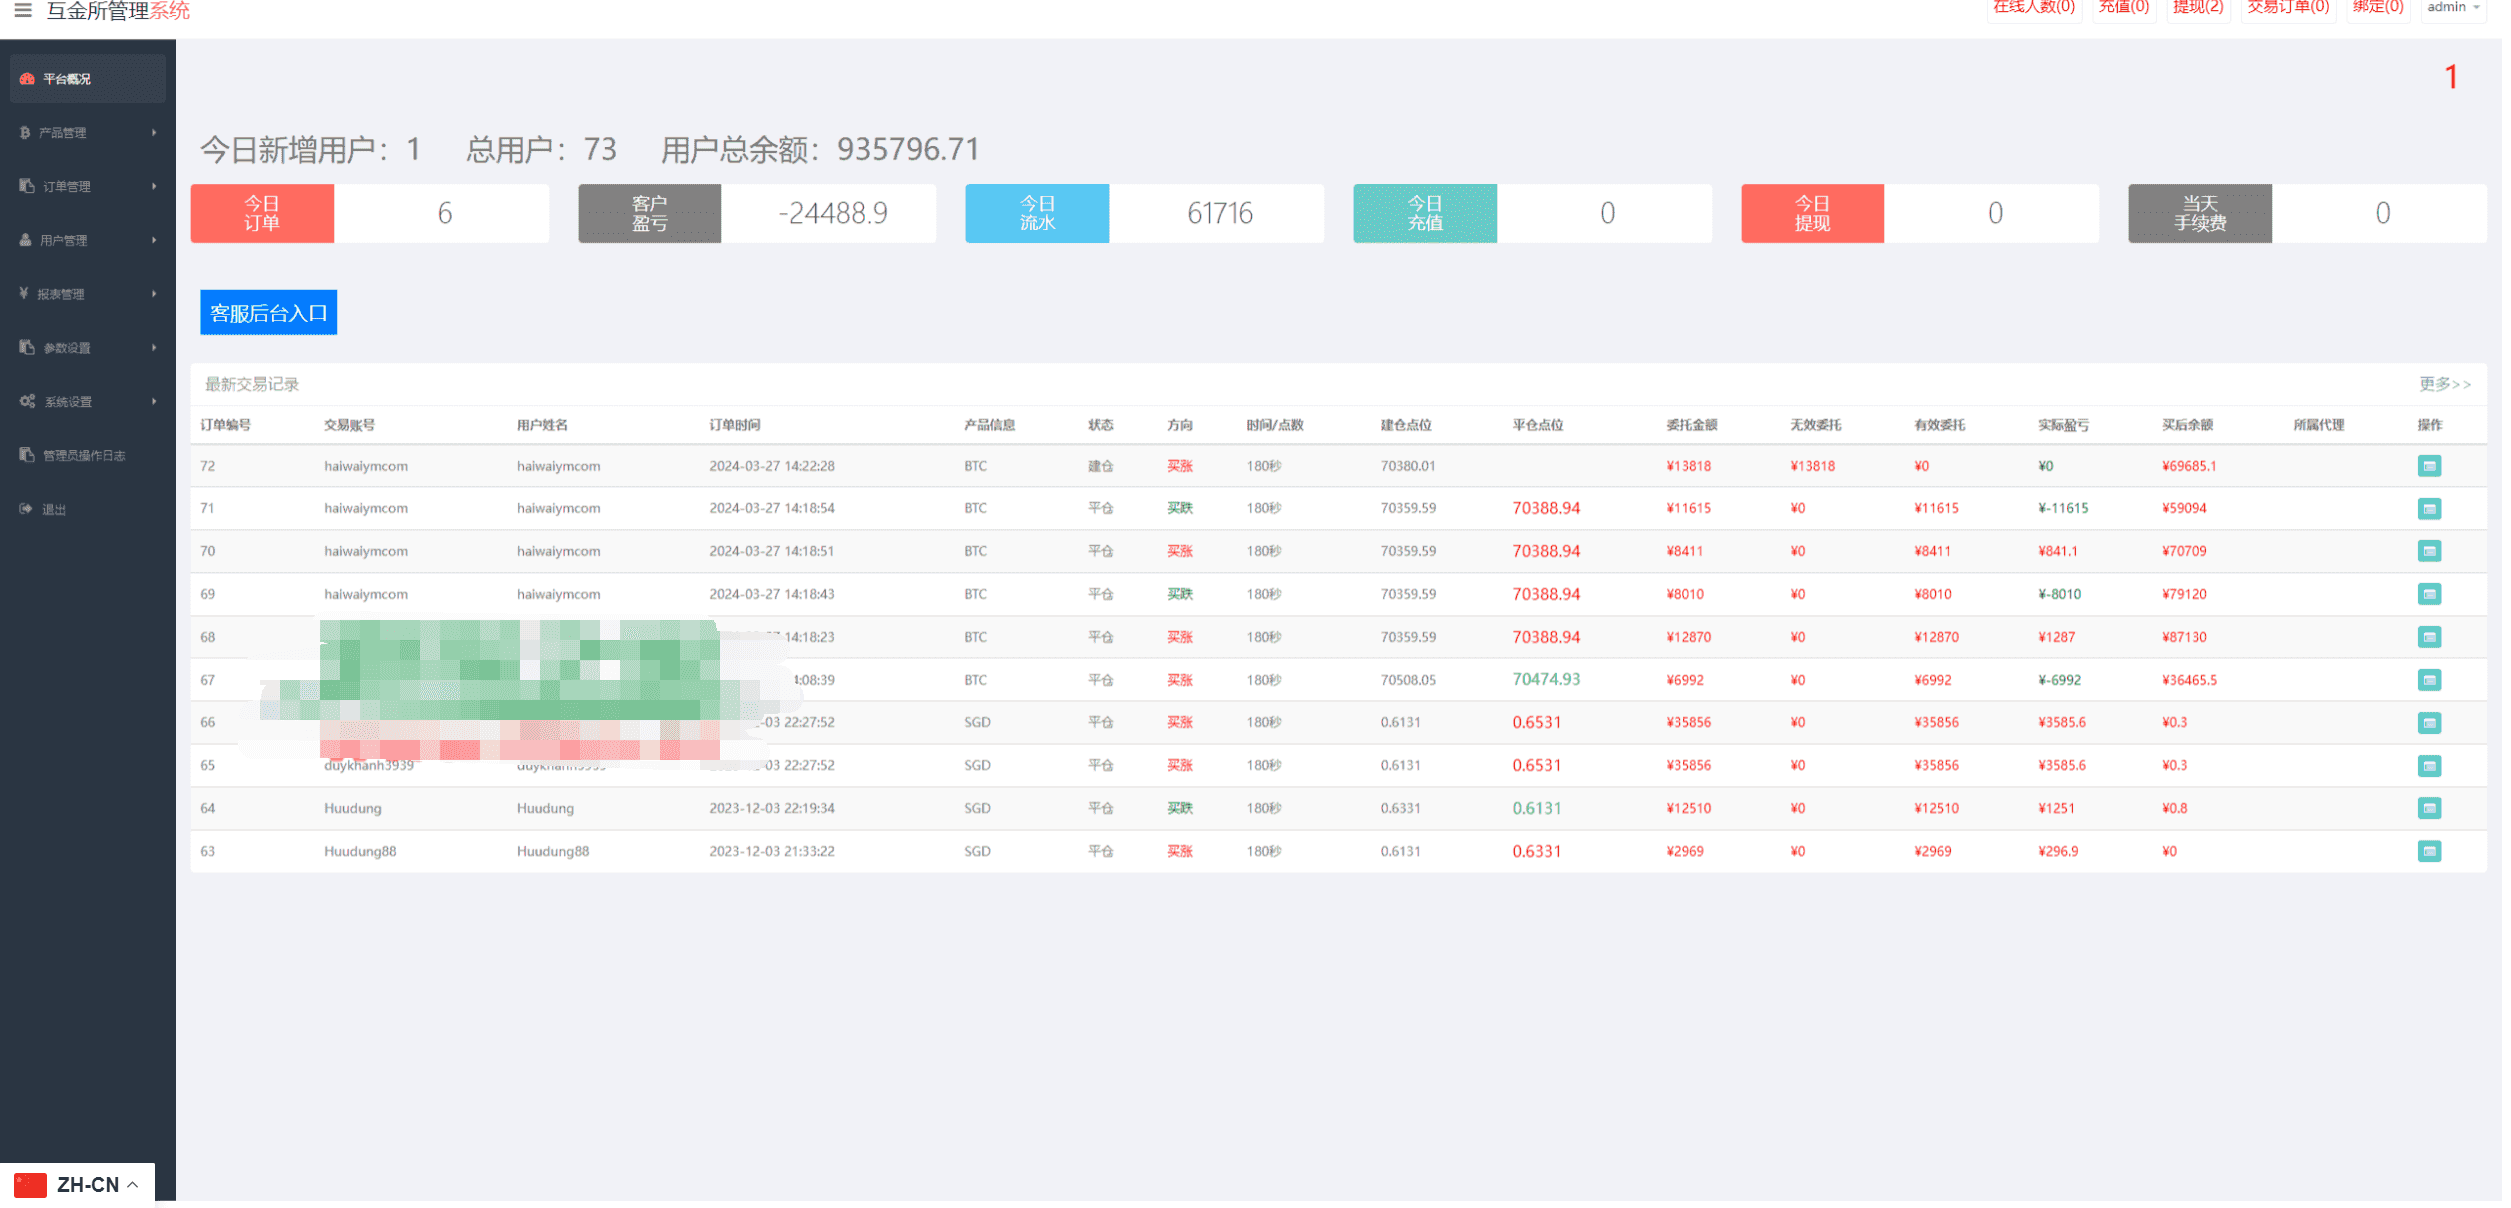The width and height of the screenshot is (2511, 1208).
Task: Click action icon on order 69 row
Action: pos(2429,594)
